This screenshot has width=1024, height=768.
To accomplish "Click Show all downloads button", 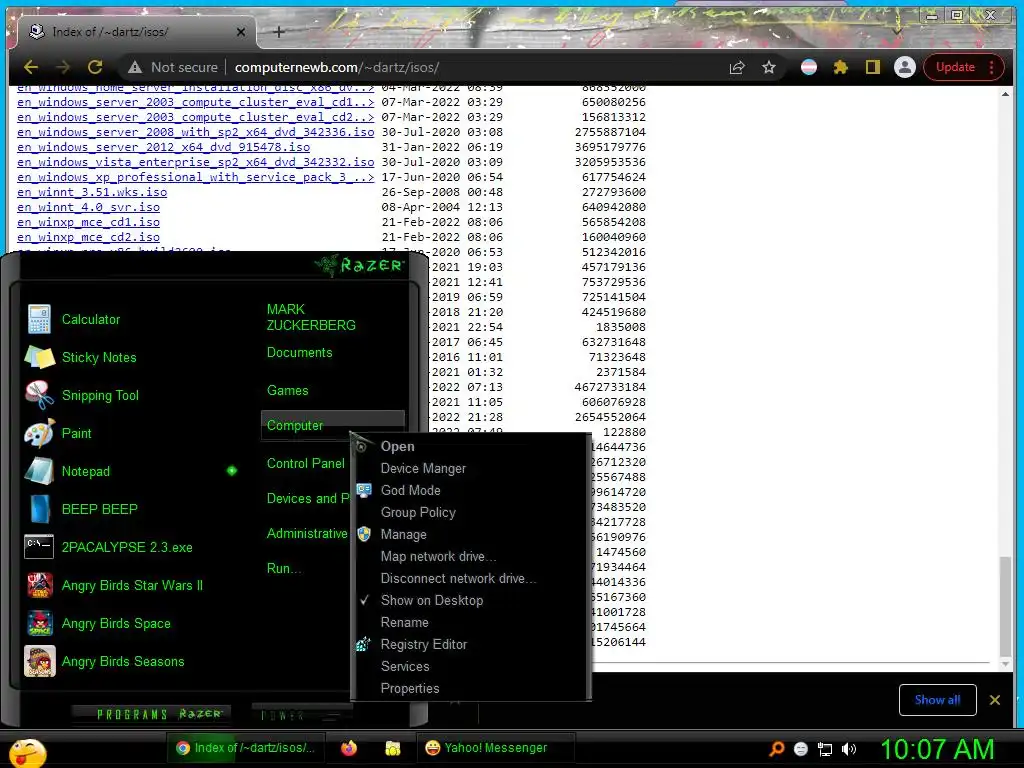I will click(937, 700).
